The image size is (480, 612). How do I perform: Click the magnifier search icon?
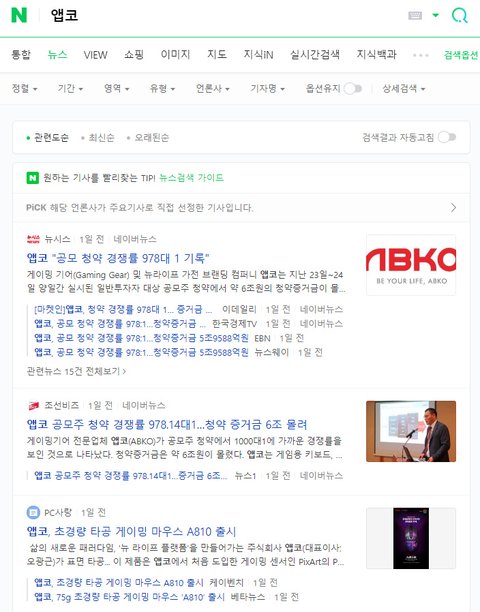(x=459, y=16)
